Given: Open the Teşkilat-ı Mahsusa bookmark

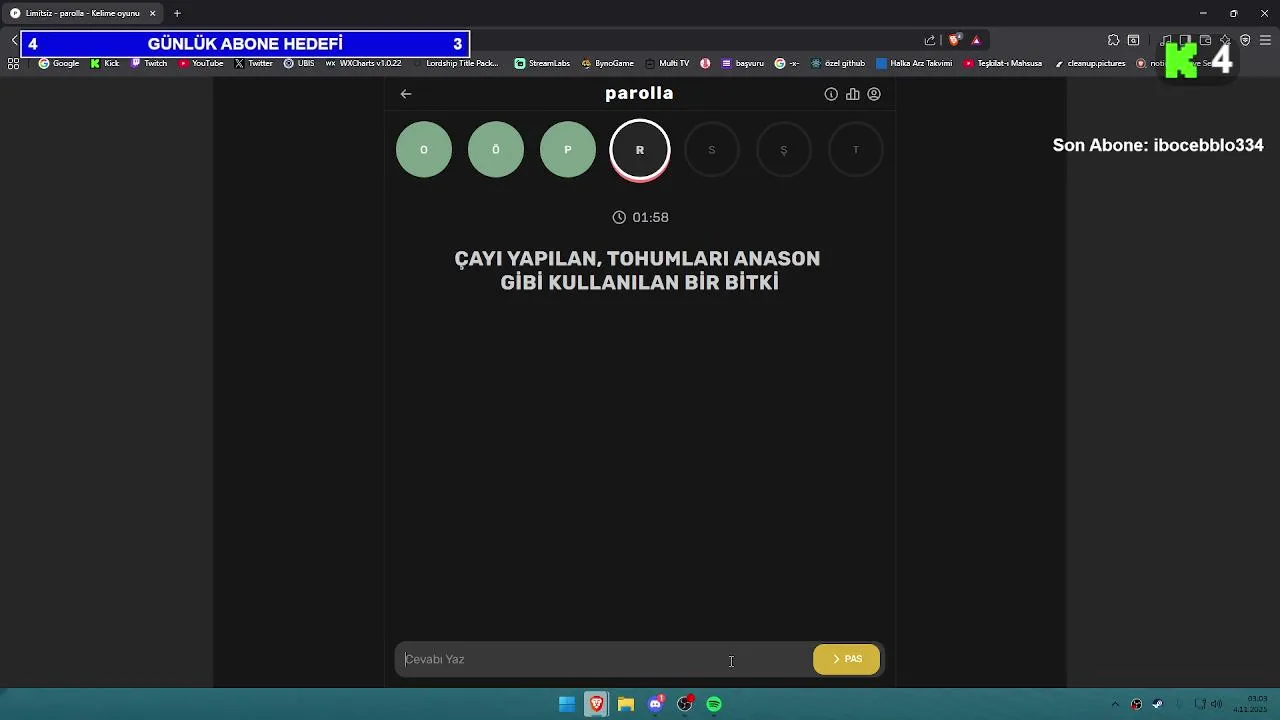Looking at the screenshot, I should (x=1003, y=63).
